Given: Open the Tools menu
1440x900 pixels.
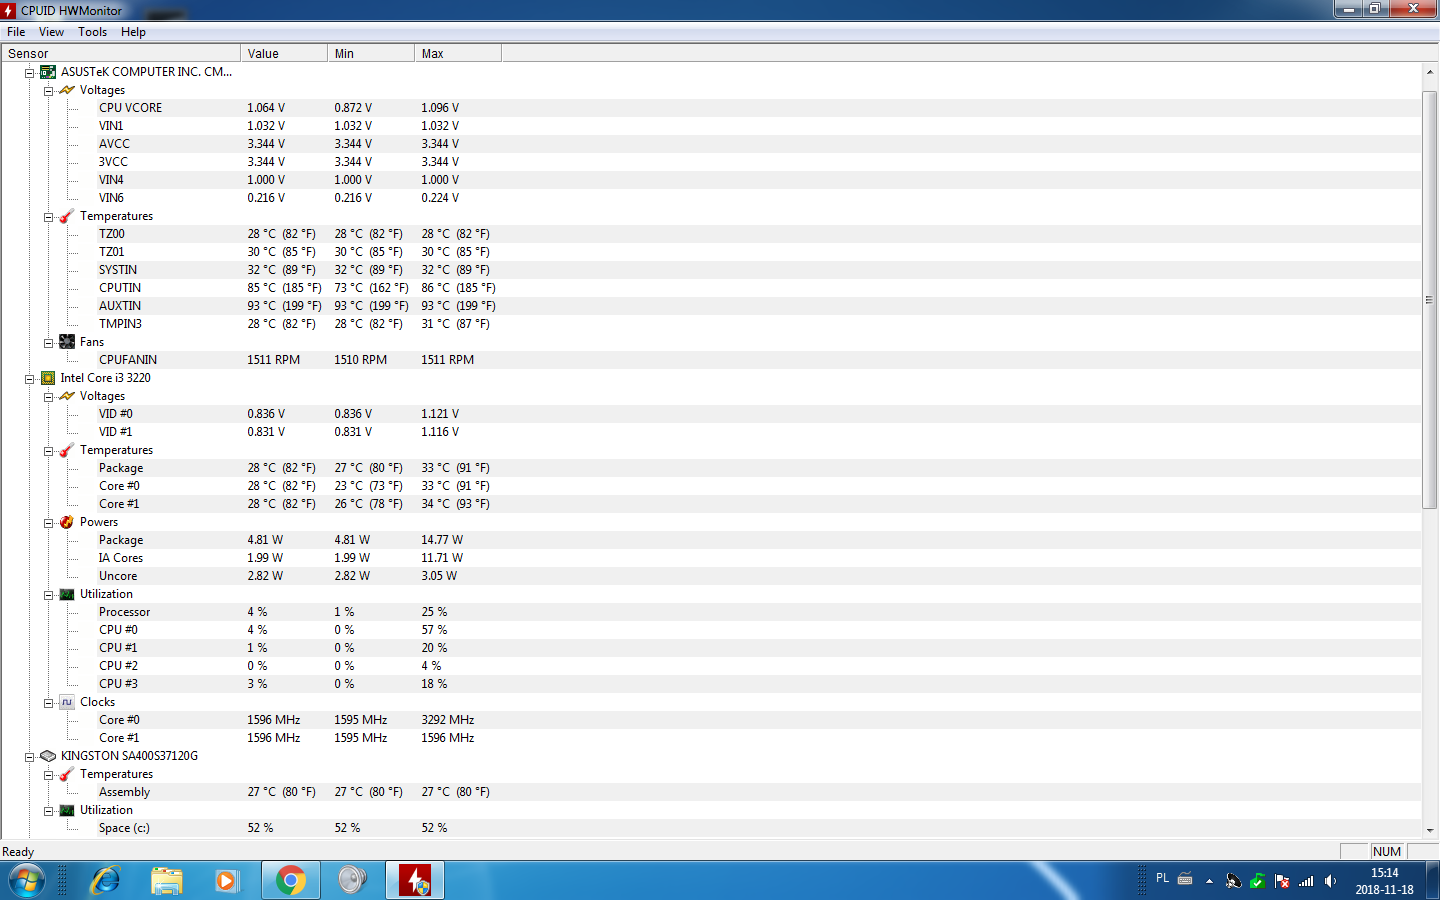Looking at the screenshot, I should [x=92, y=32].
